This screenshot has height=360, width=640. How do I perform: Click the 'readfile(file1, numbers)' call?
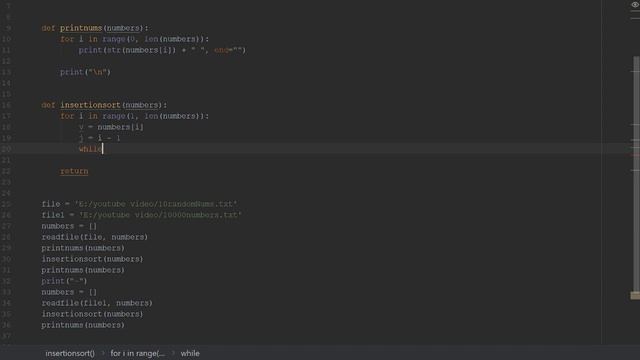pos(97,303)
